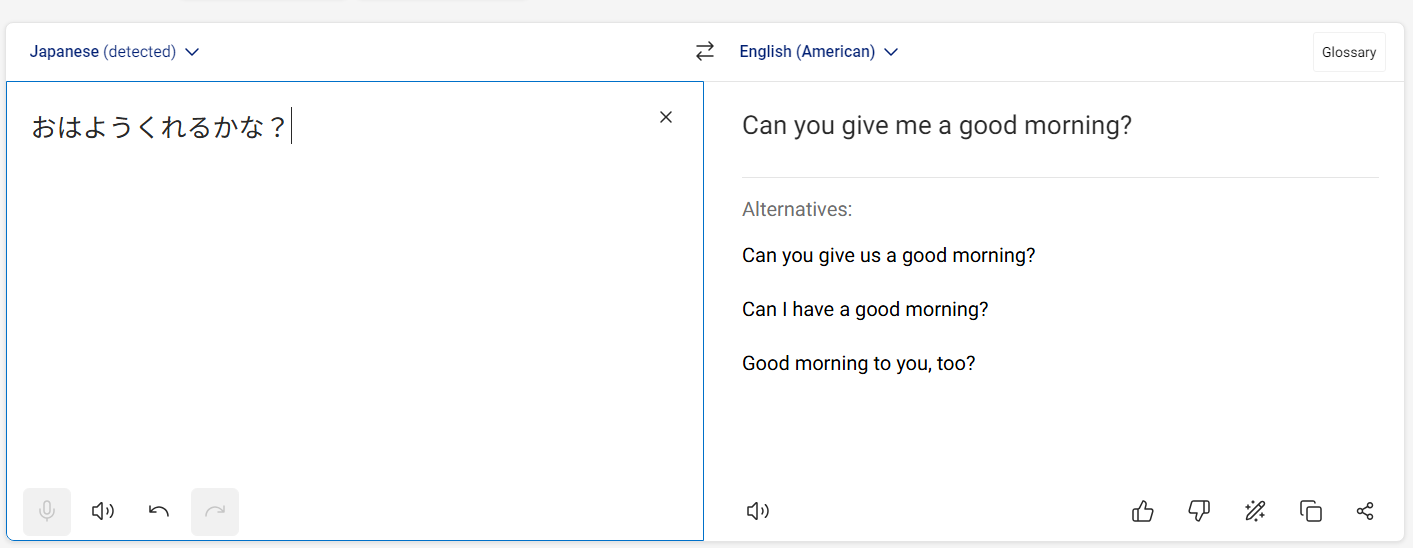Redo the source text edit
This screenshot has width=1413, height=548.
215,512
